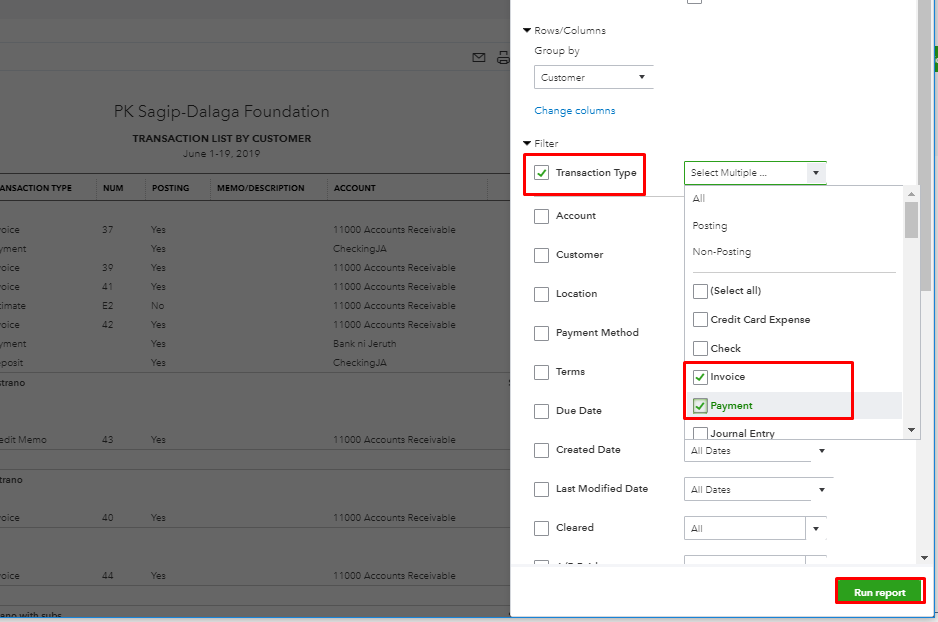938x622 pixels.
Task: Enable the Account filter checkbox
Action: coord(542,216)
